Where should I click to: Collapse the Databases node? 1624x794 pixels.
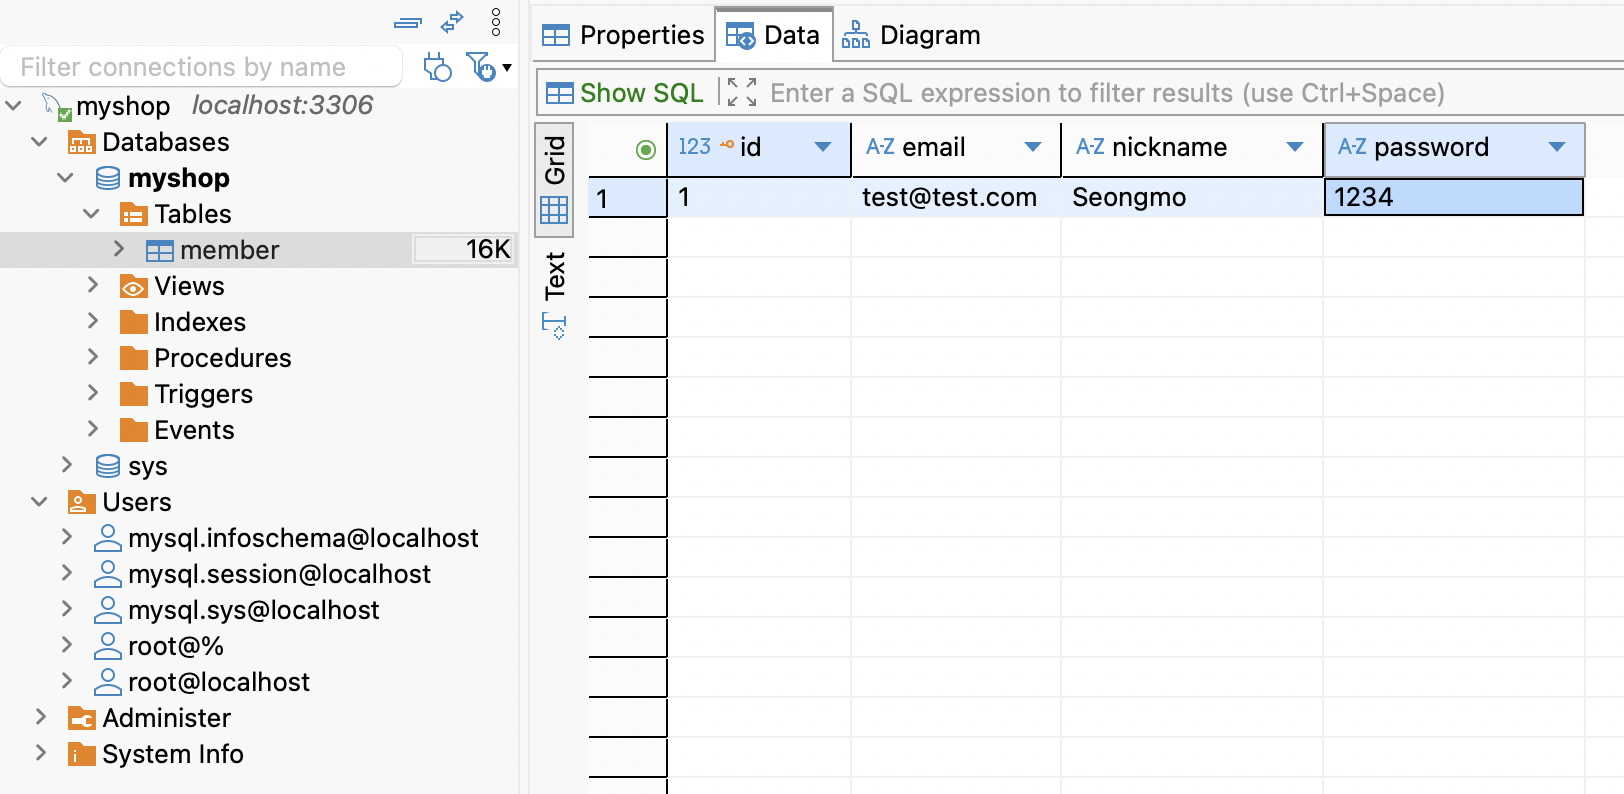point(40,142)
